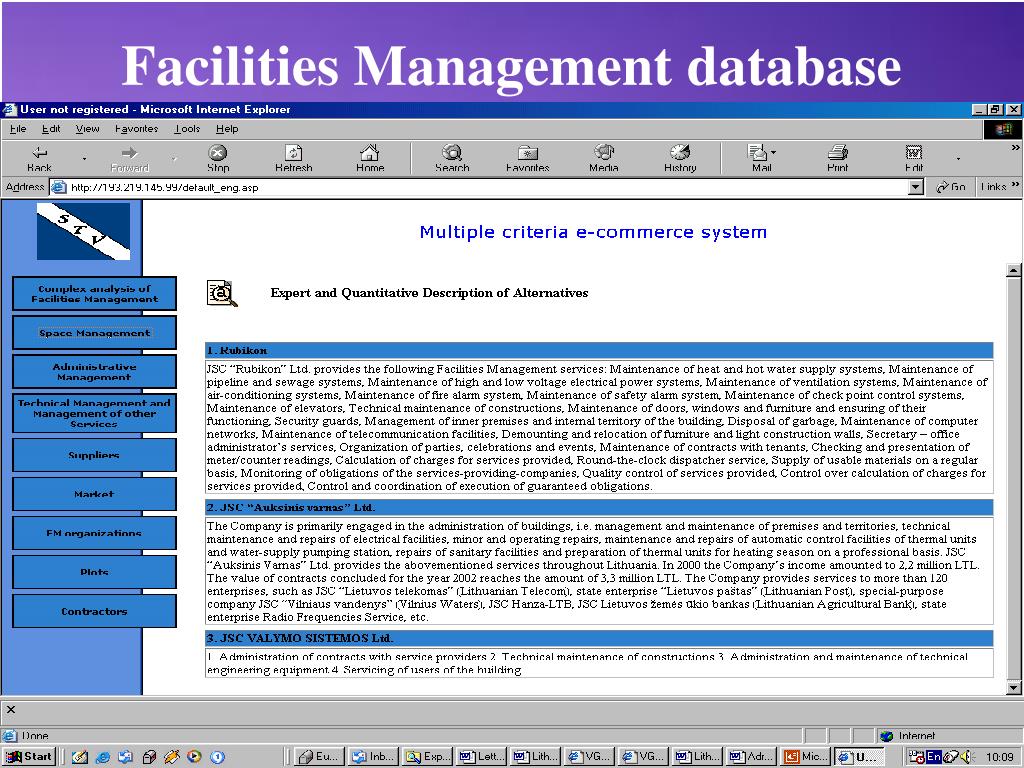Launch Windows Media Player quick launch icon
The image size is (1024, 768).
pyautogui.click(x=194, y=757)
